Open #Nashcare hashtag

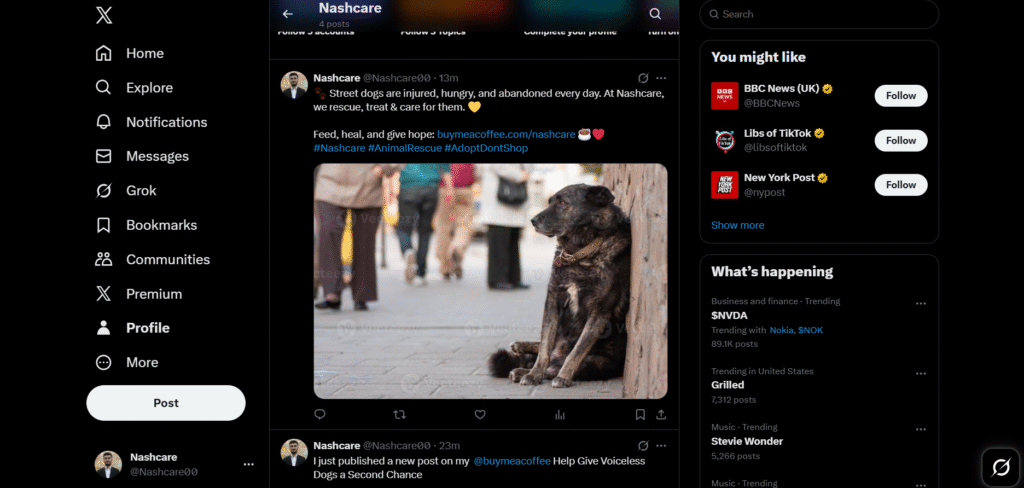pyautogui.click(x=339, y=148)
